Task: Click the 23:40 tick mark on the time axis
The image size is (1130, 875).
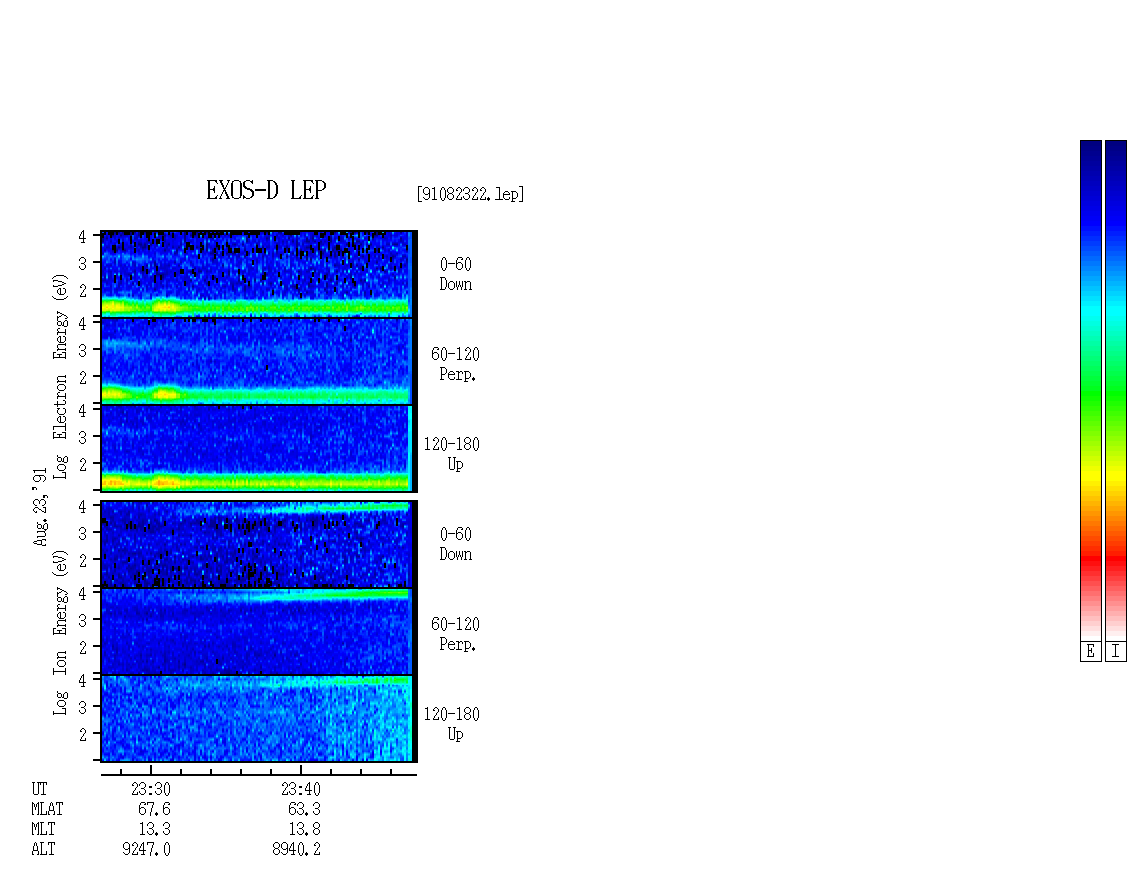Action: (301, 771)
